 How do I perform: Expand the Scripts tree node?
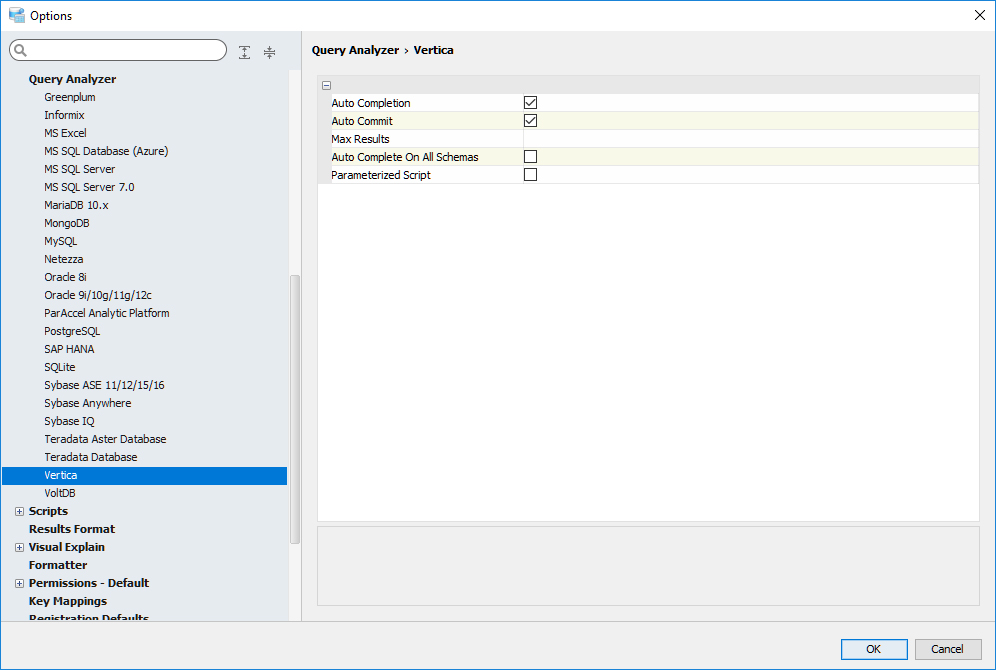19,511
